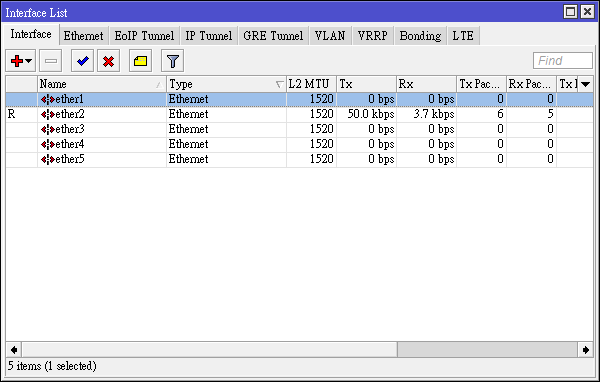Click the right arrow of horizontal scrollbar
Image resolution: width=600 pixels, height=382 pixels.
[x=585, y=349]
